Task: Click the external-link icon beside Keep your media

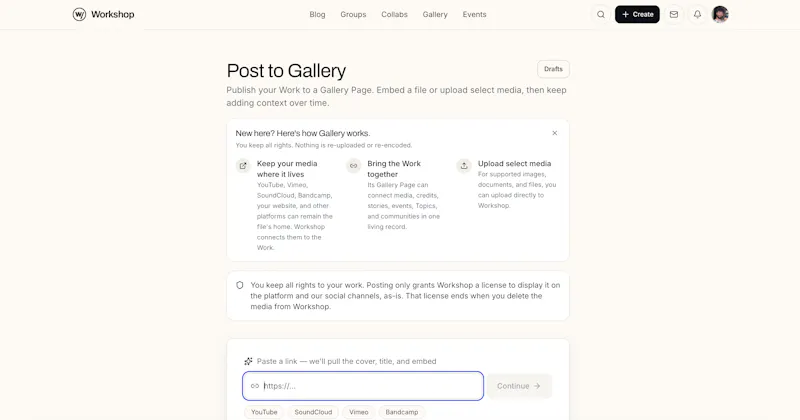Action: point(243,166)
